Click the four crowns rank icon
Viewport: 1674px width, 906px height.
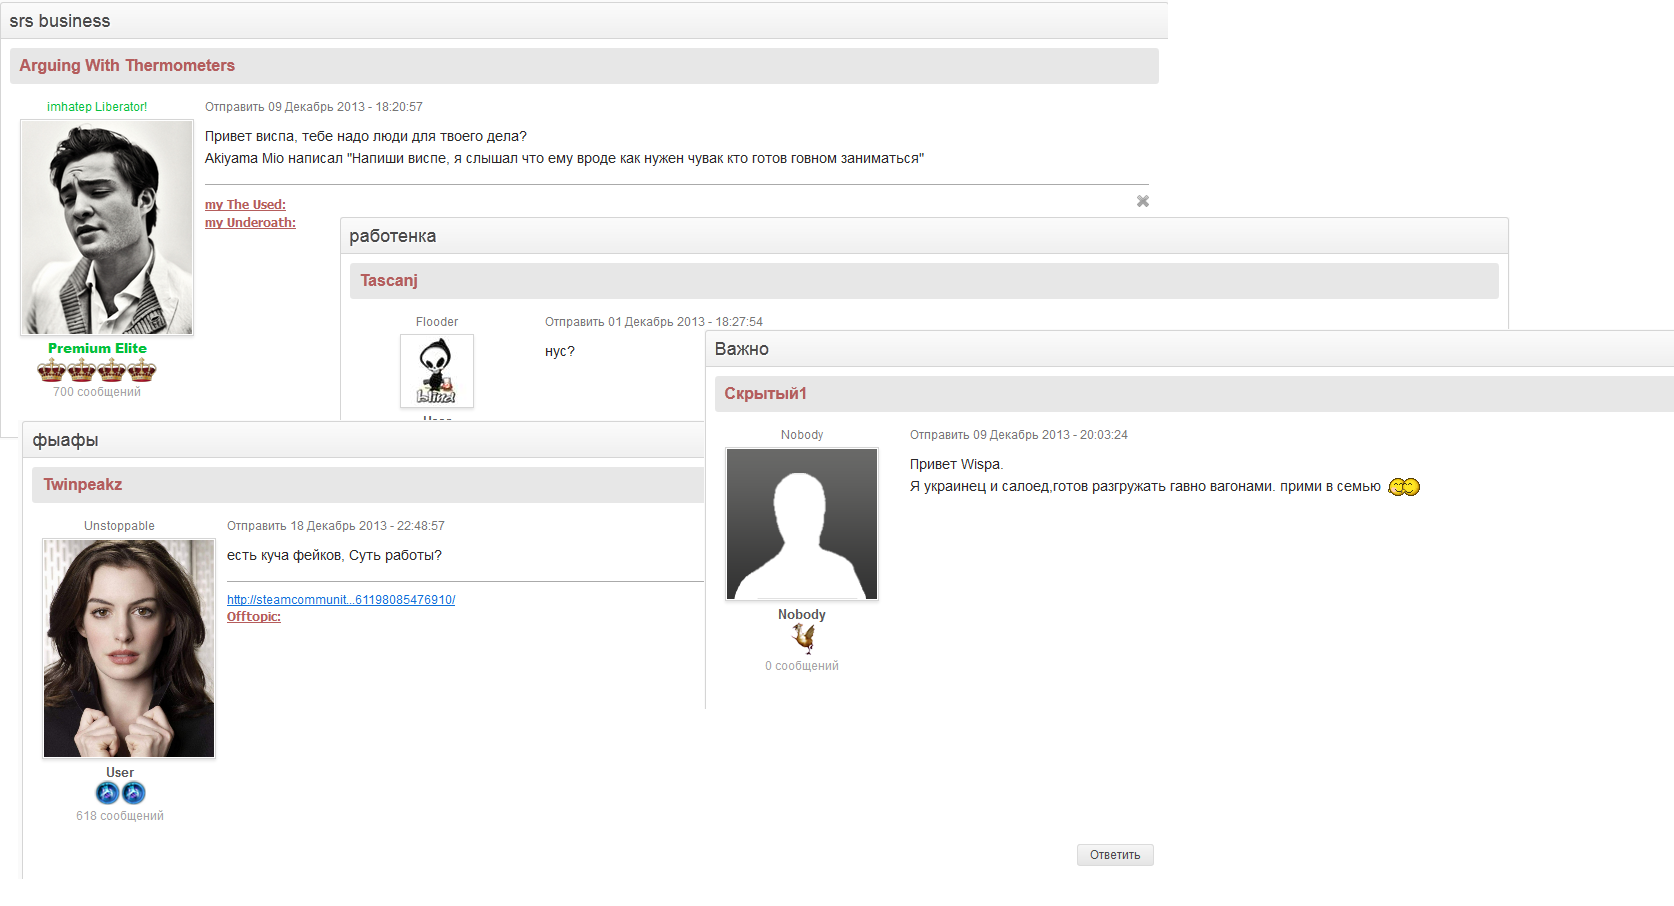[97, 371]
